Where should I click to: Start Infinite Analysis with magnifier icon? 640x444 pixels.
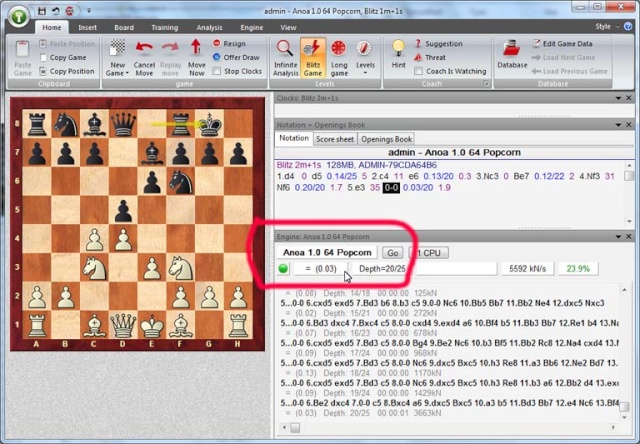point(285,58)
